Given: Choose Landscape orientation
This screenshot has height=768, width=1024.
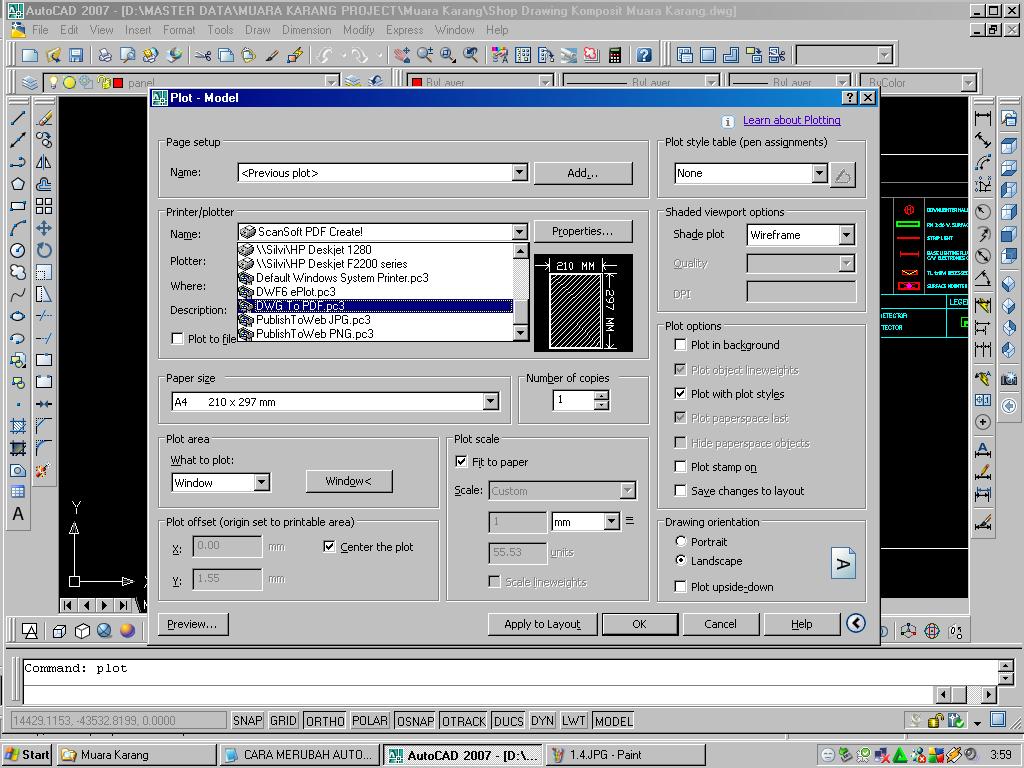Looking at the screenshot, I should (x=680, y=560).
